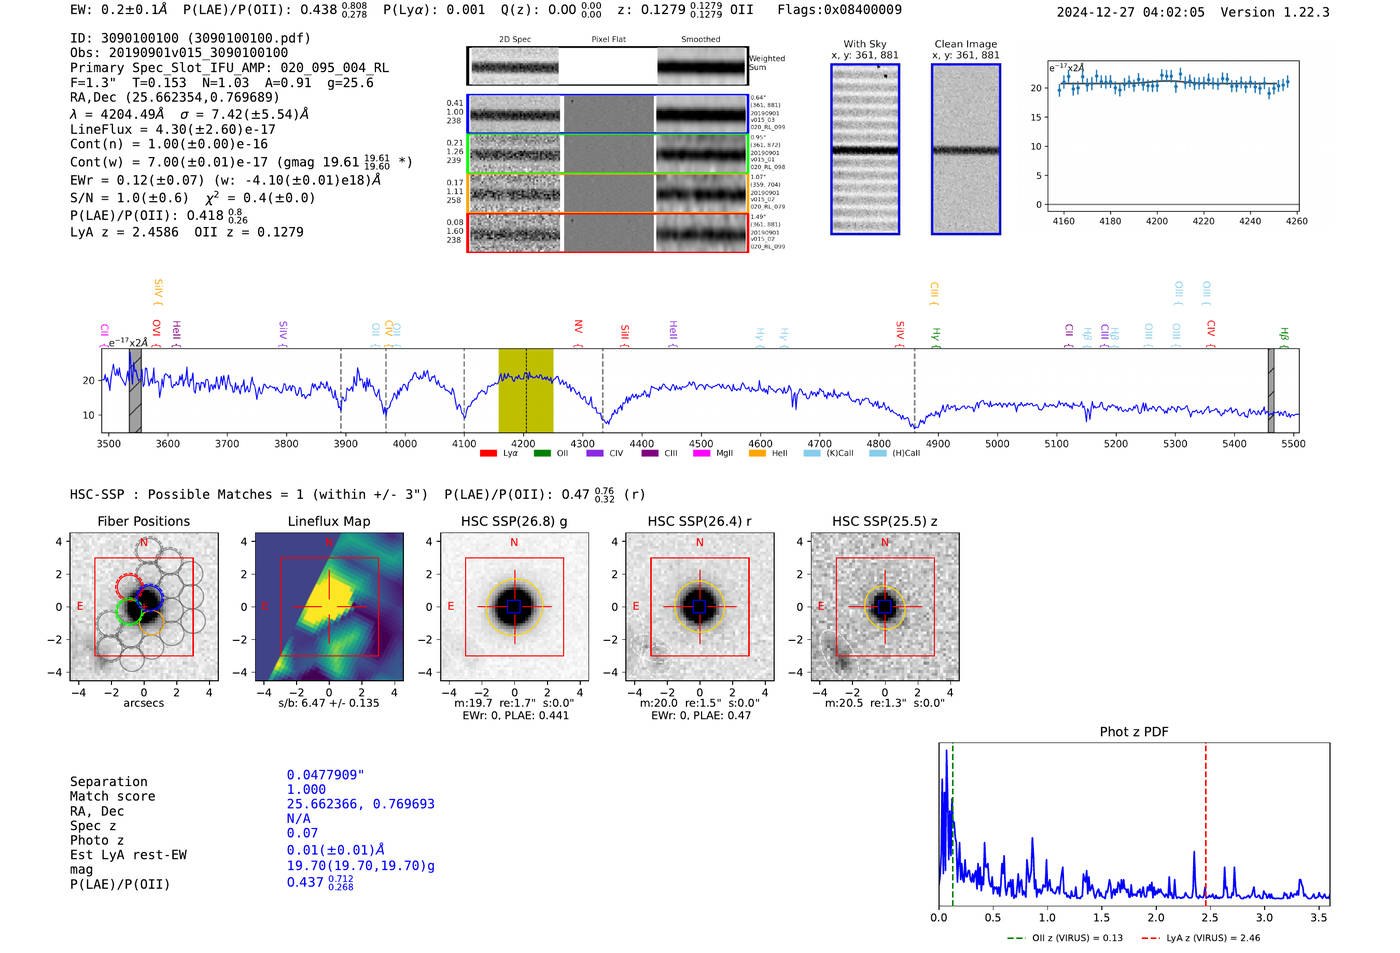This screenshot has height=953, width=1400.
Task: Click the purple CIV legend swatch
Action: [595, 453]
